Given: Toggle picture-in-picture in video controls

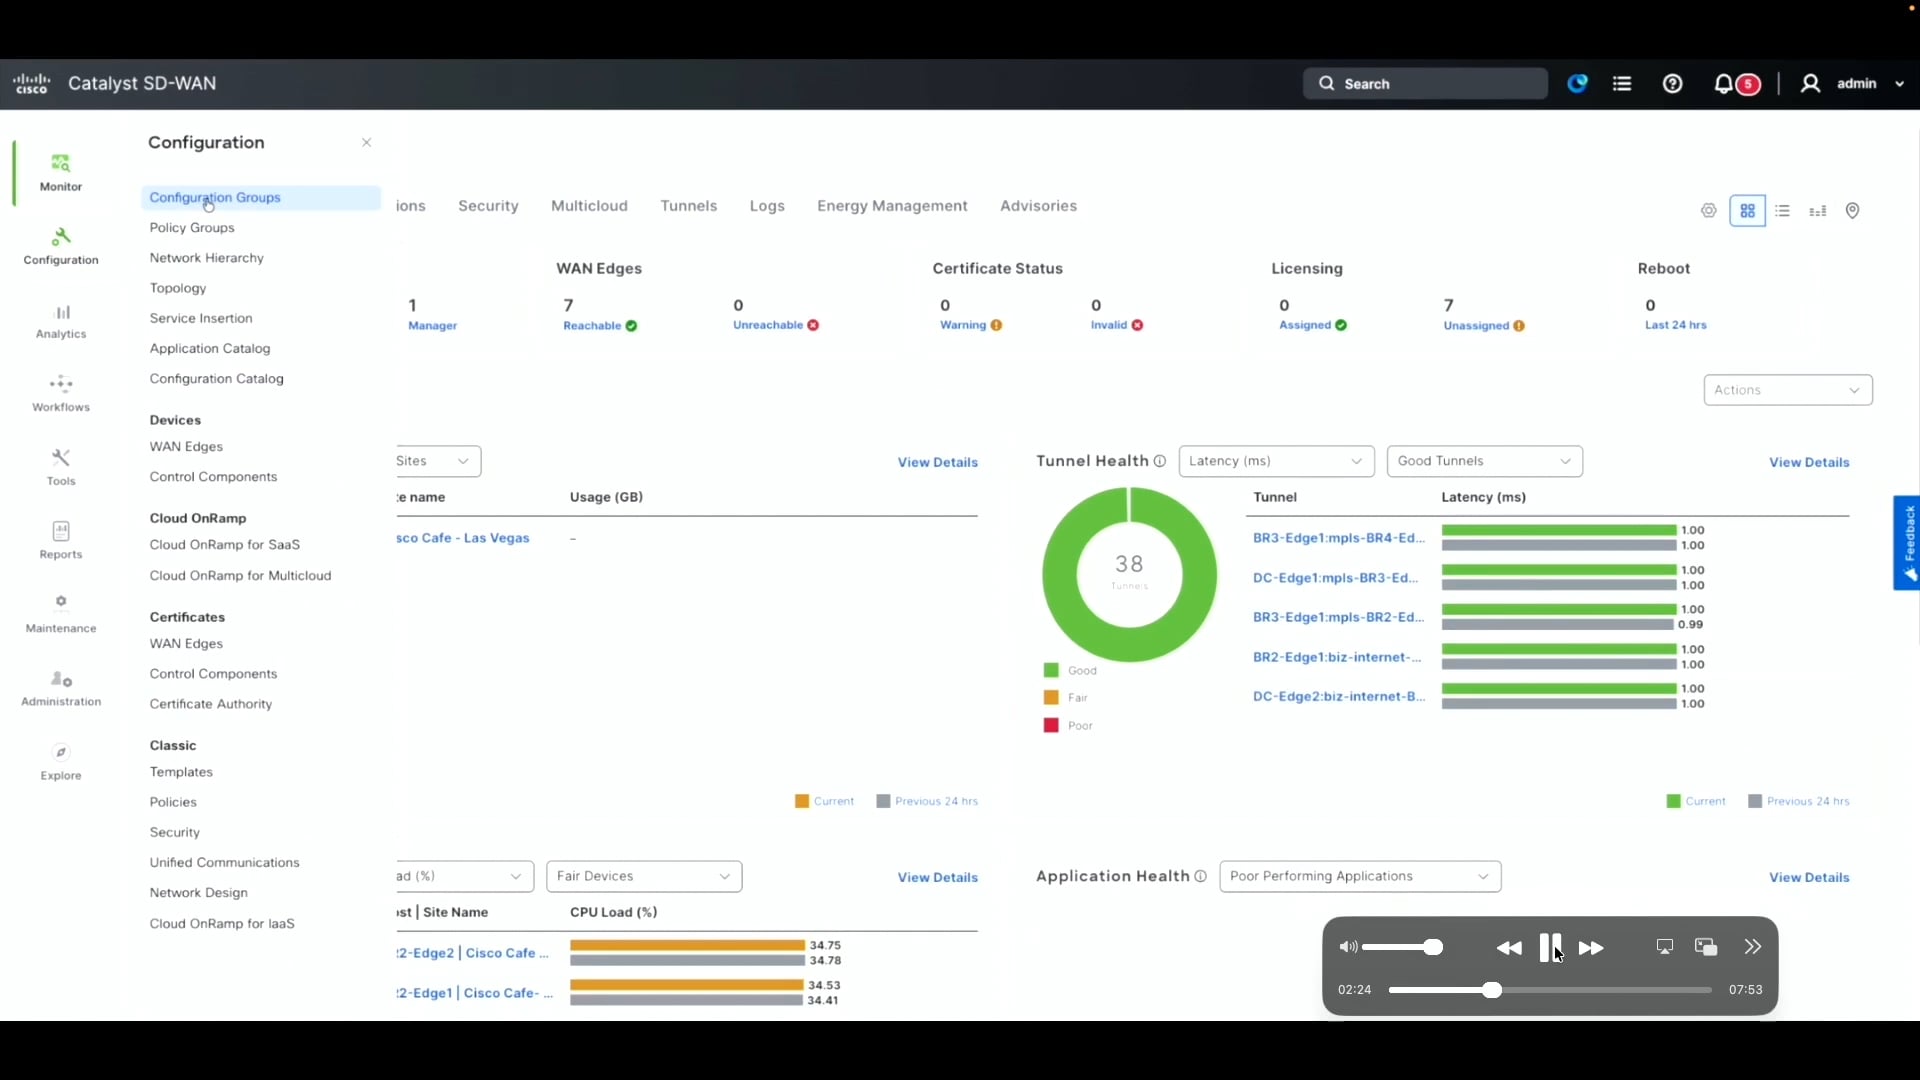Looking at the screenshot, I should click(1706, 947).
